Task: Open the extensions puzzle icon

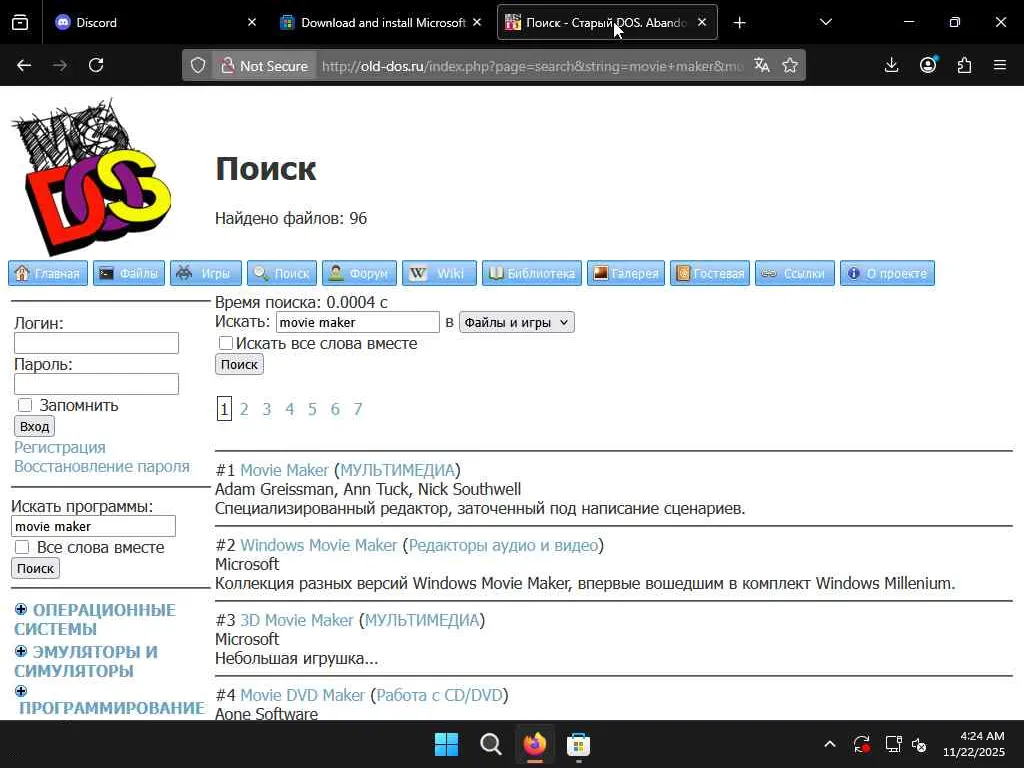Action: [x=965, y=65]
